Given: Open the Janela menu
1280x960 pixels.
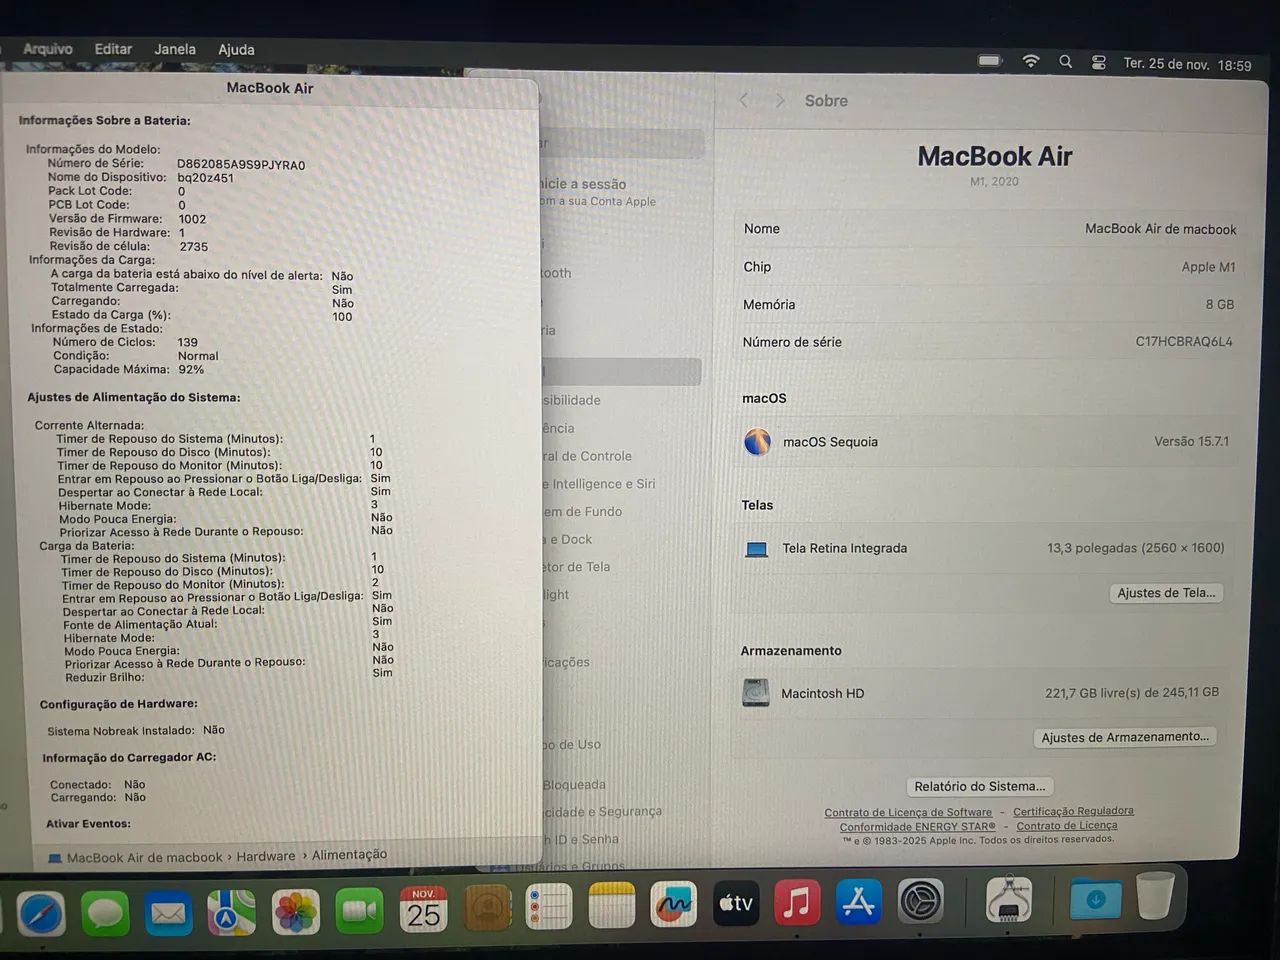Looking at the screenshot, I should pyautogui.click(x=175, y=49).
